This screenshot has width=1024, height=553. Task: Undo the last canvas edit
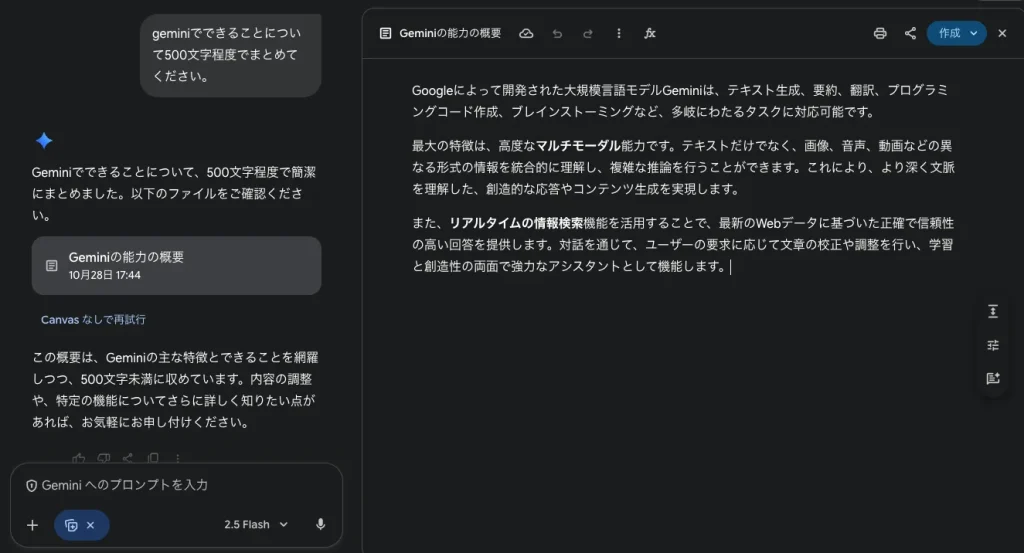pos(557,33)
